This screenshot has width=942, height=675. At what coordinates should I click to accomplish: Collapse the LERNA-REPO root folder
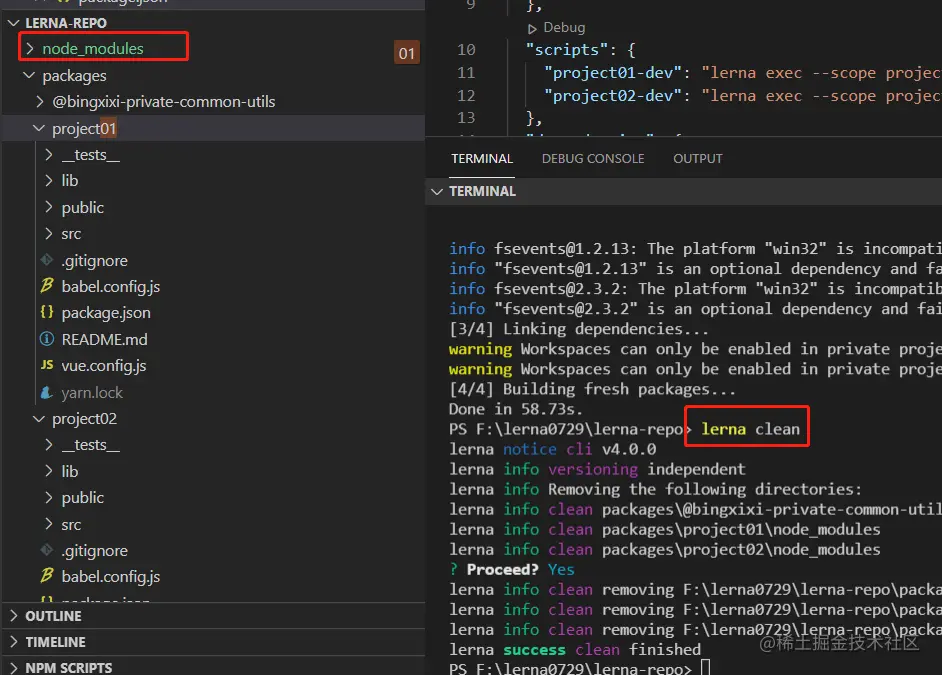click(x=13, y=23)
